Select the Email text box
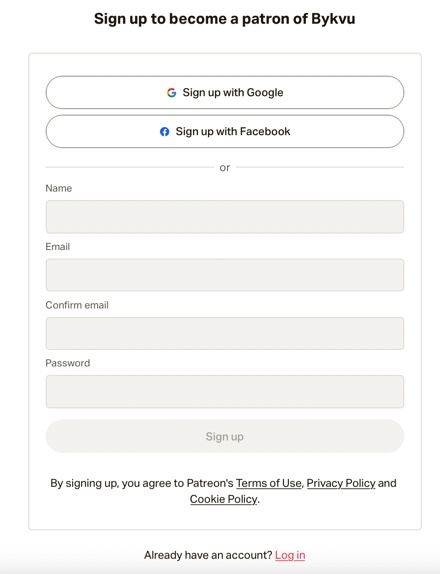The height and width of the screenshot is (574, 440). [x=225, y=275]
